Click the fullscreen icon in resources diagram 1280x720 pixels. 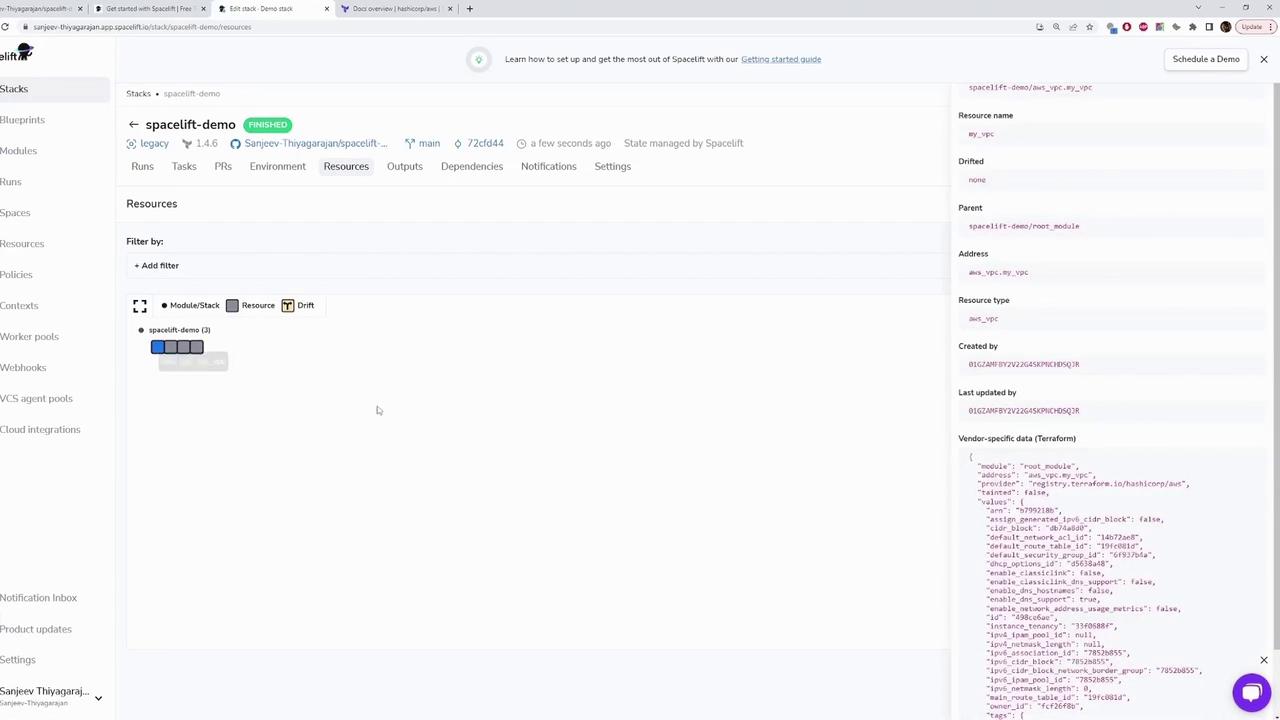140,306
